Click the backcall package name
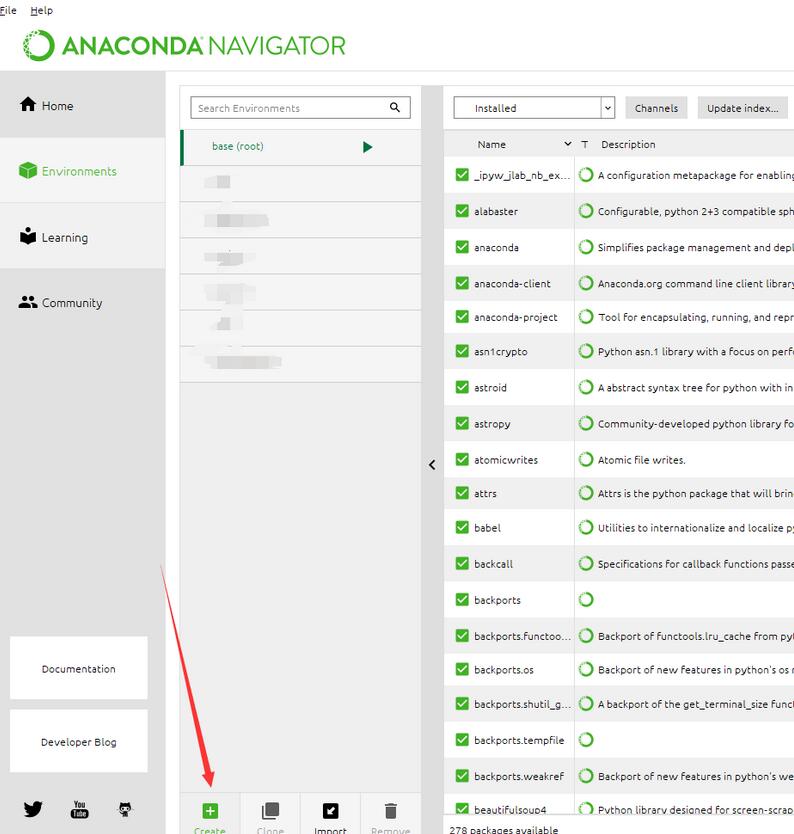This screenshot has height=834, width=794. tap(494, 564)
